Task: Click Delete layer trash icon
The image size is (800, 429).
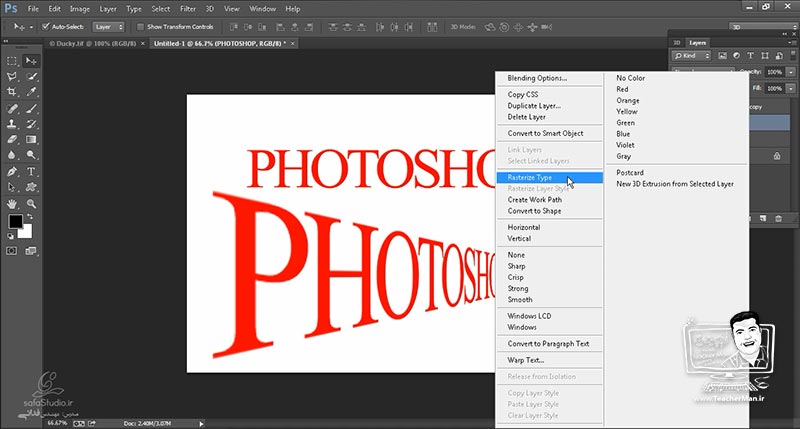Action: [x=779, y=219]
